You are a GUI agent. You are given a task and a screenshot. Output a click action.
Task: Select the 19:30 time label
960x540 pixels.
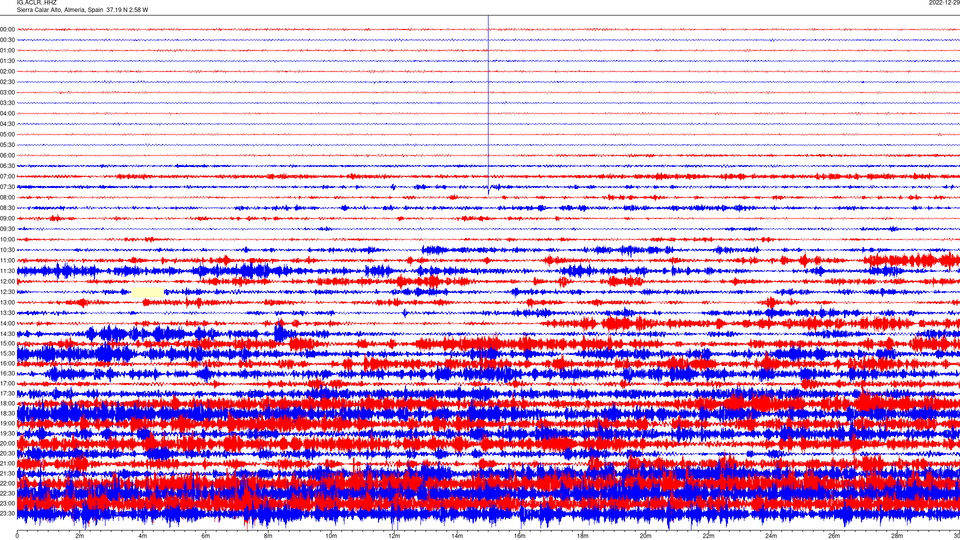pos(8,433)
